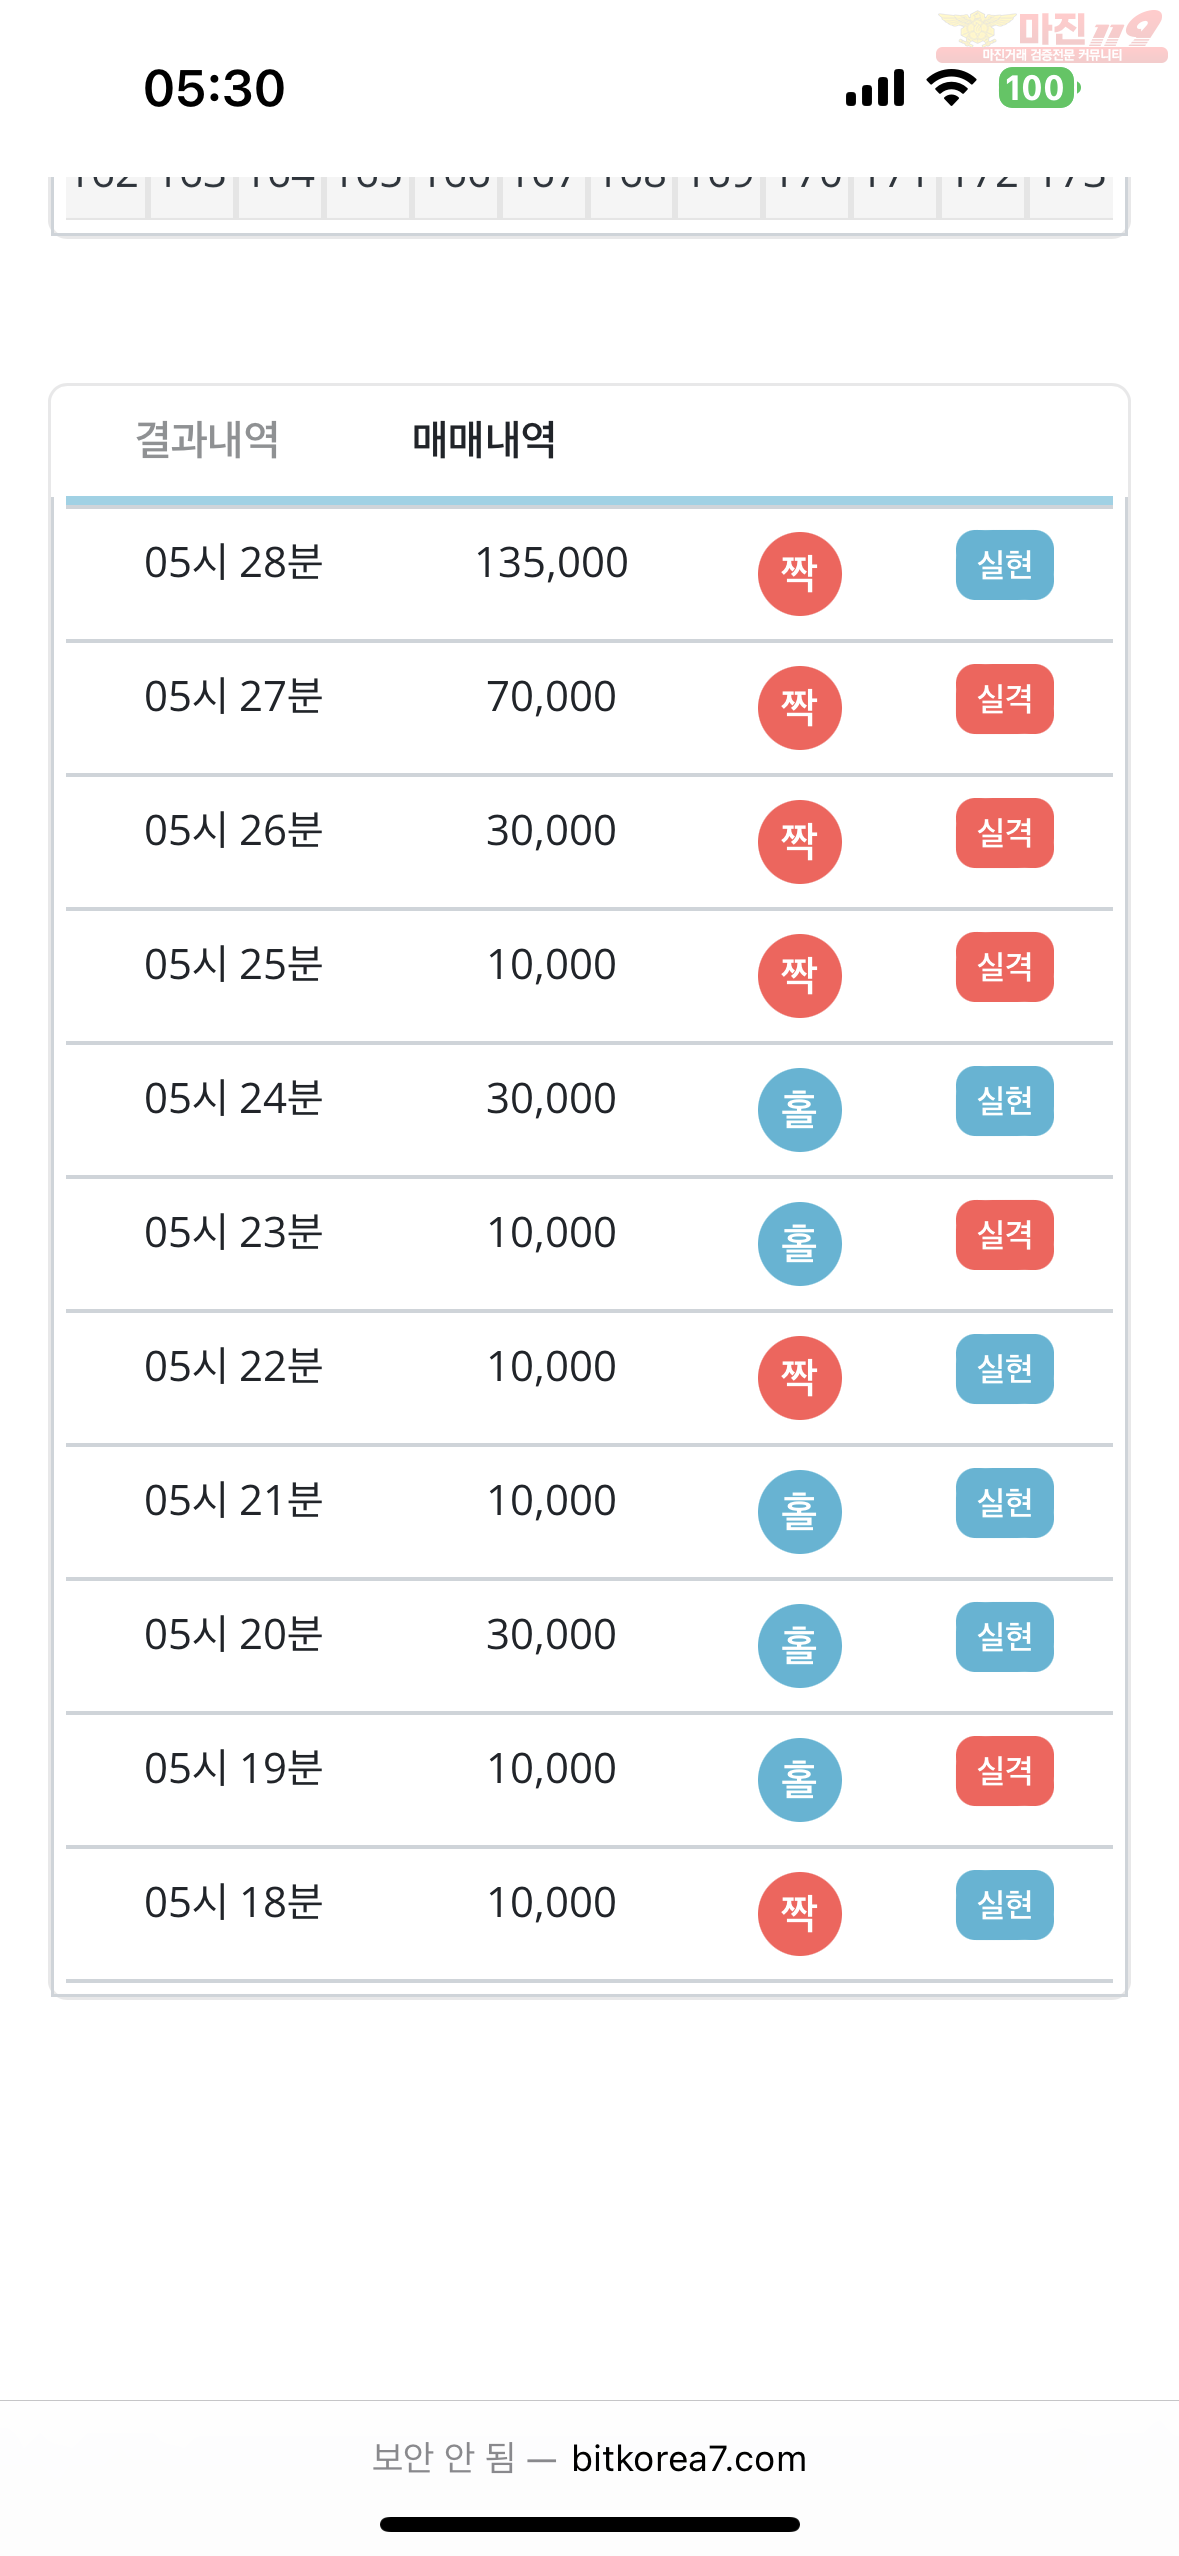1179x2556 pixels.
Task: Tap the 홀 icon for 05시 19분
Action: pos(799,1779)
